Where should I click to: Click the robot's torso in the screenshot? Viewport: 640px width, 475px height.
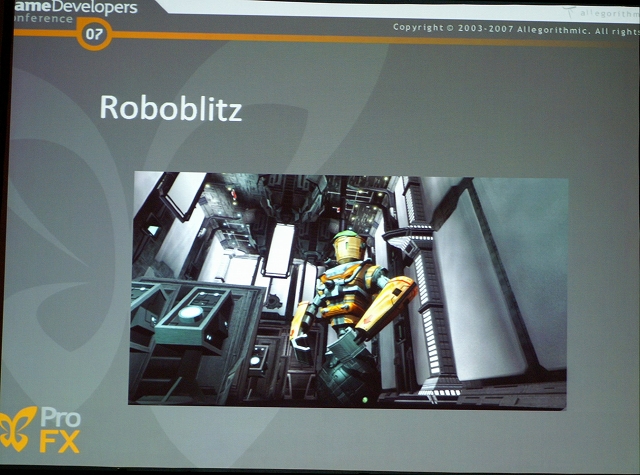point(345,290)
